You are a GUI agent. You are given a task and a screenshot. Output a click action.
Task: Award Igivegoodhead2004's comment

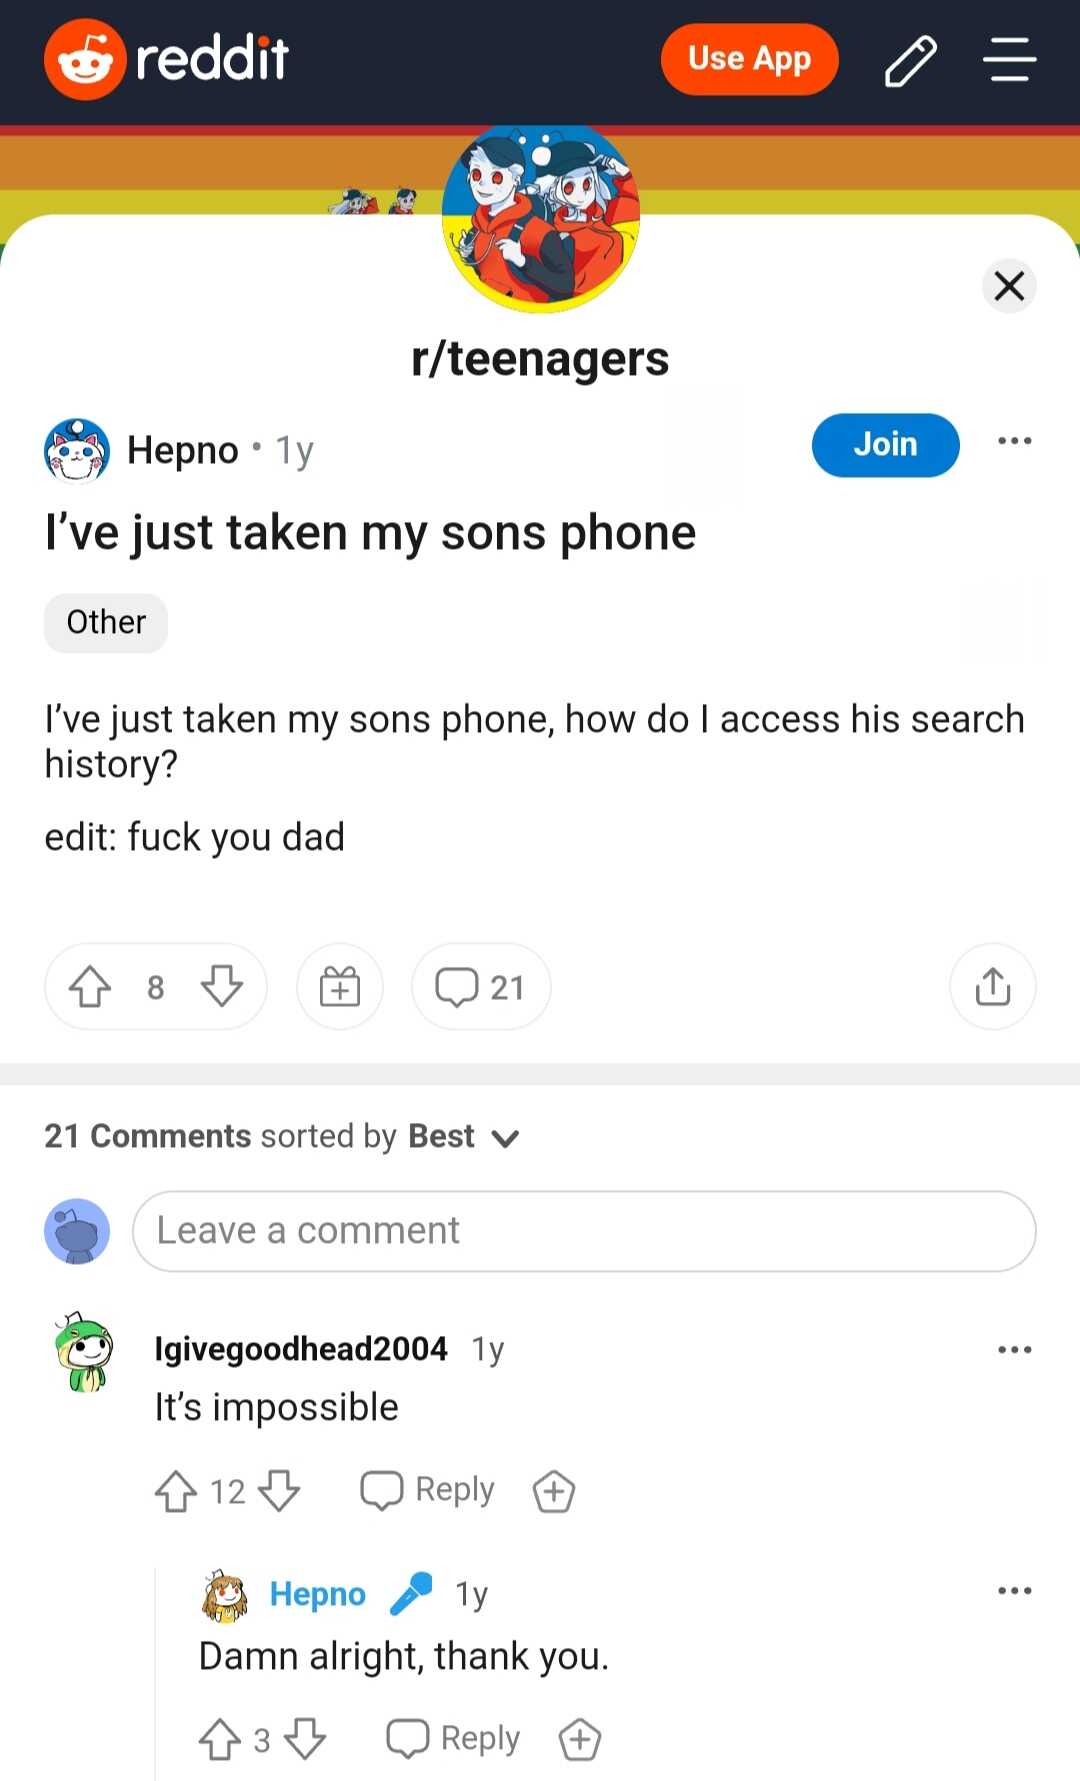(x=553, y=1491)
